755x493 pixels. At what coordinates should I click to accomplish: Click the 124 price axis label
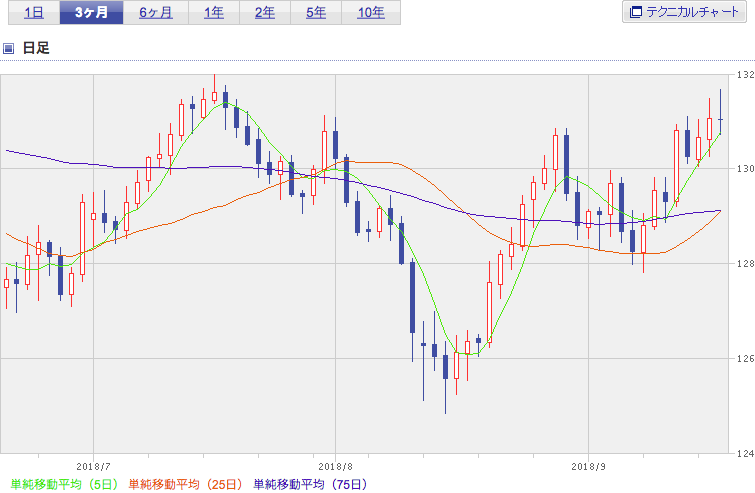click(745, 453)
